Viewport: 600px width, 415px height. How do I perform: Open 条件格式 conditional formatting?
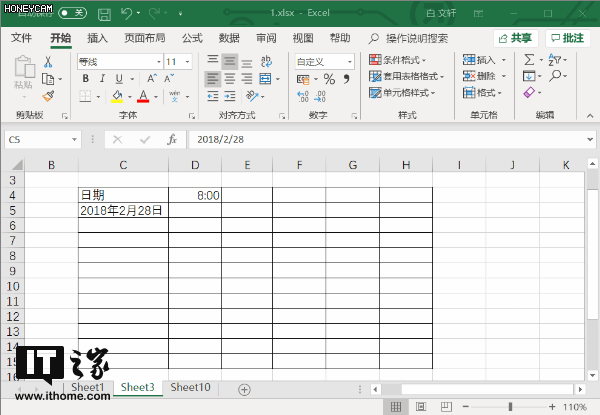[398, 60]
